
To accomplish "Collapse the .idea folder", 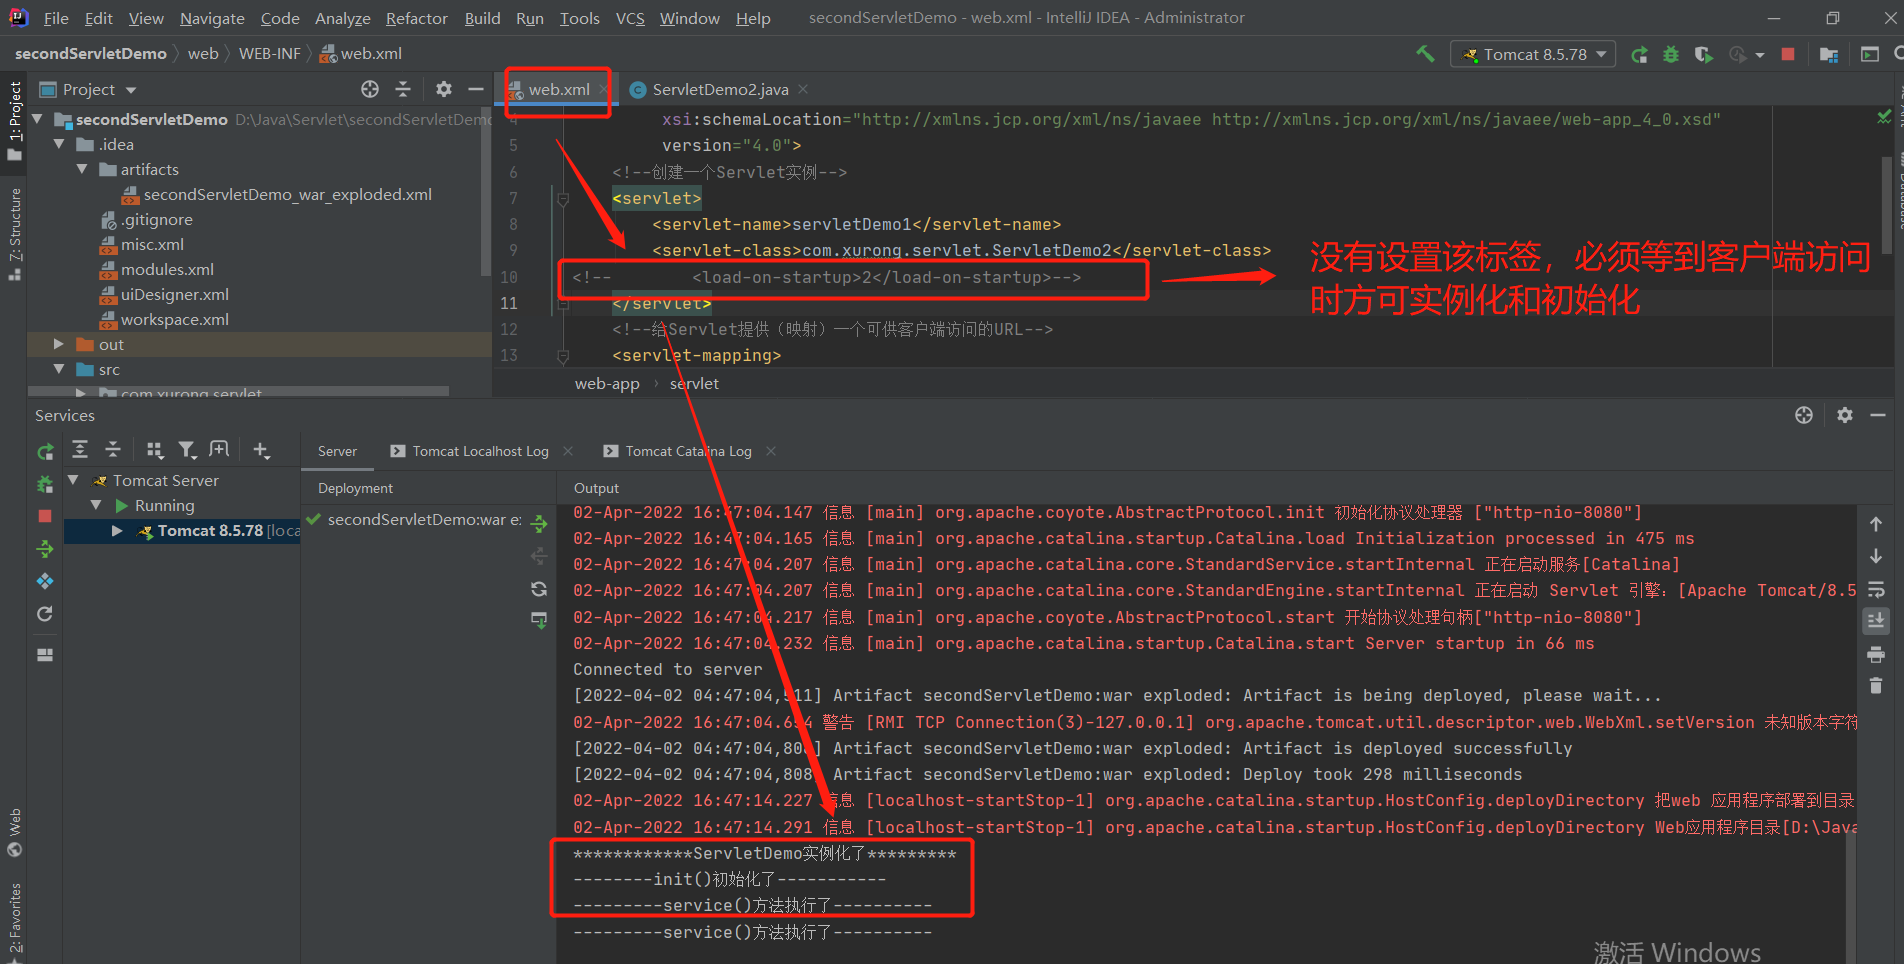I will 59,144.
